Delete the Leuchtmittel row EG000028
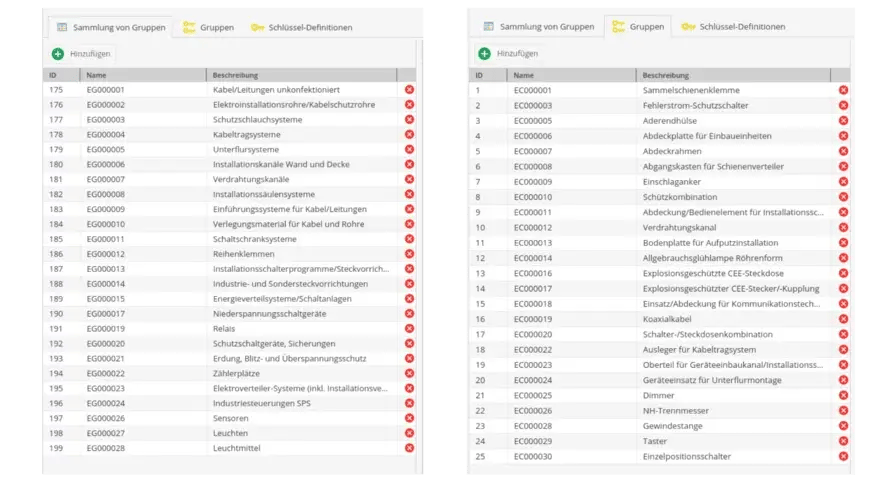 click(x=409, y=448)
